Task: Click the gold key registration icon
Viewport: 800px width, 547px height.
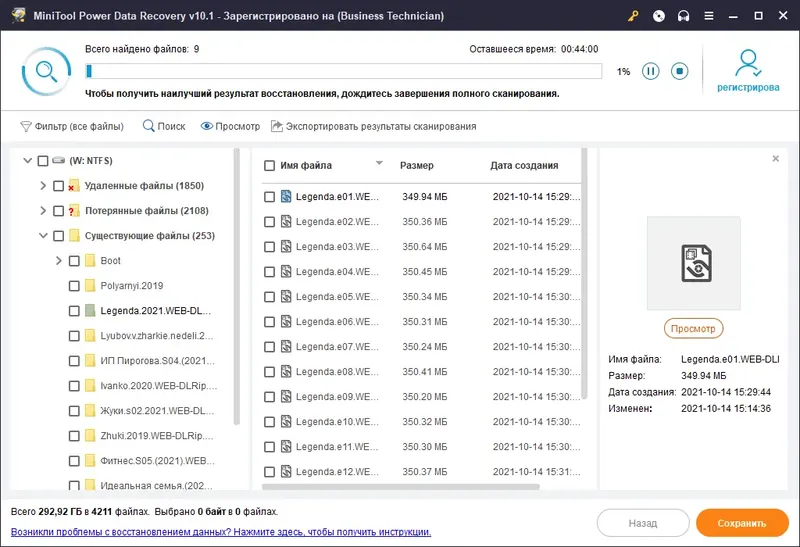Action: point(632,16)
